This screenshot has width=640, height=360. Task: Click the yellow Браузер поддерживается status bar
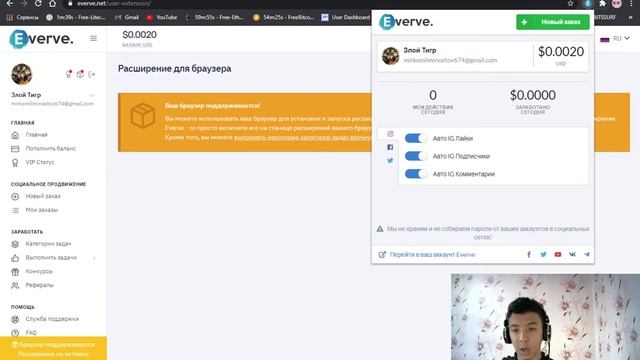(x=53, y=349)
